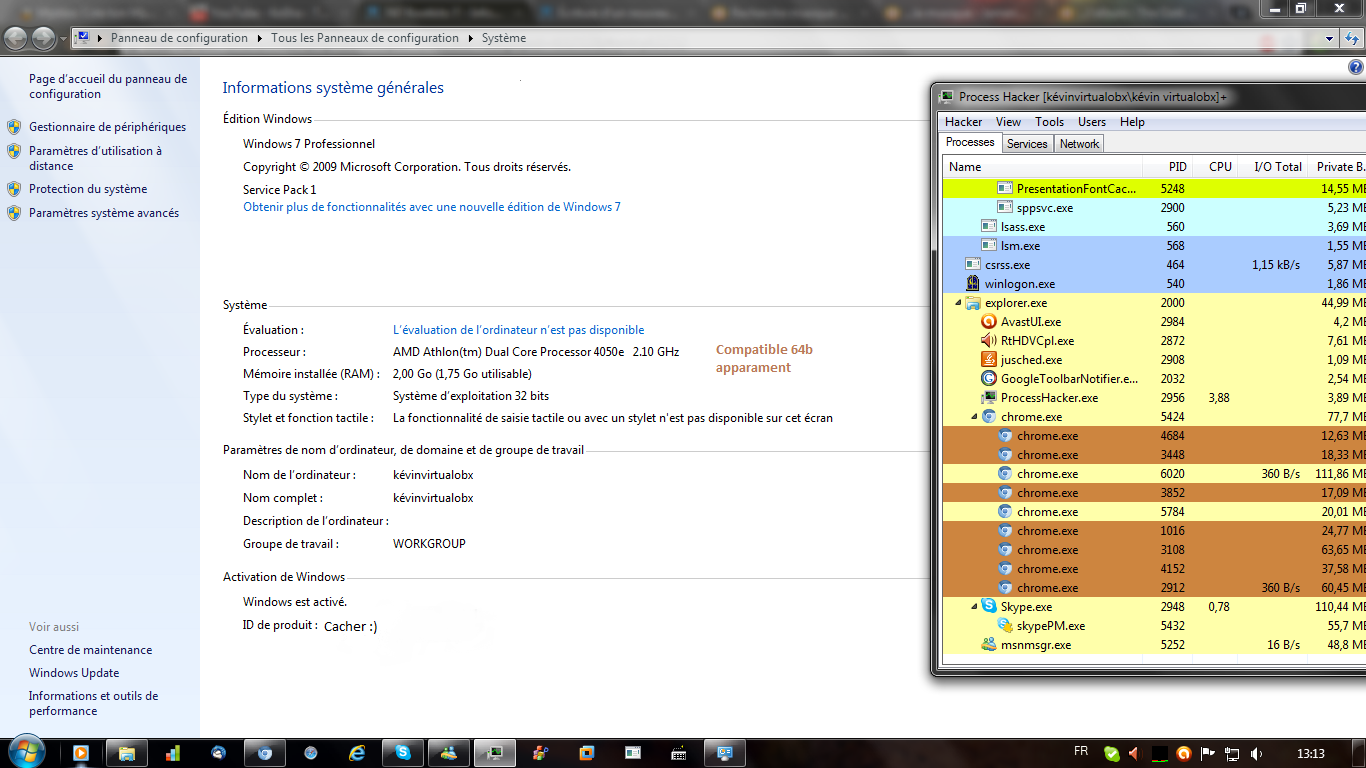Select winlogon.exe process row
This screenshot has height=768, width=1366.
[1155, 284]
